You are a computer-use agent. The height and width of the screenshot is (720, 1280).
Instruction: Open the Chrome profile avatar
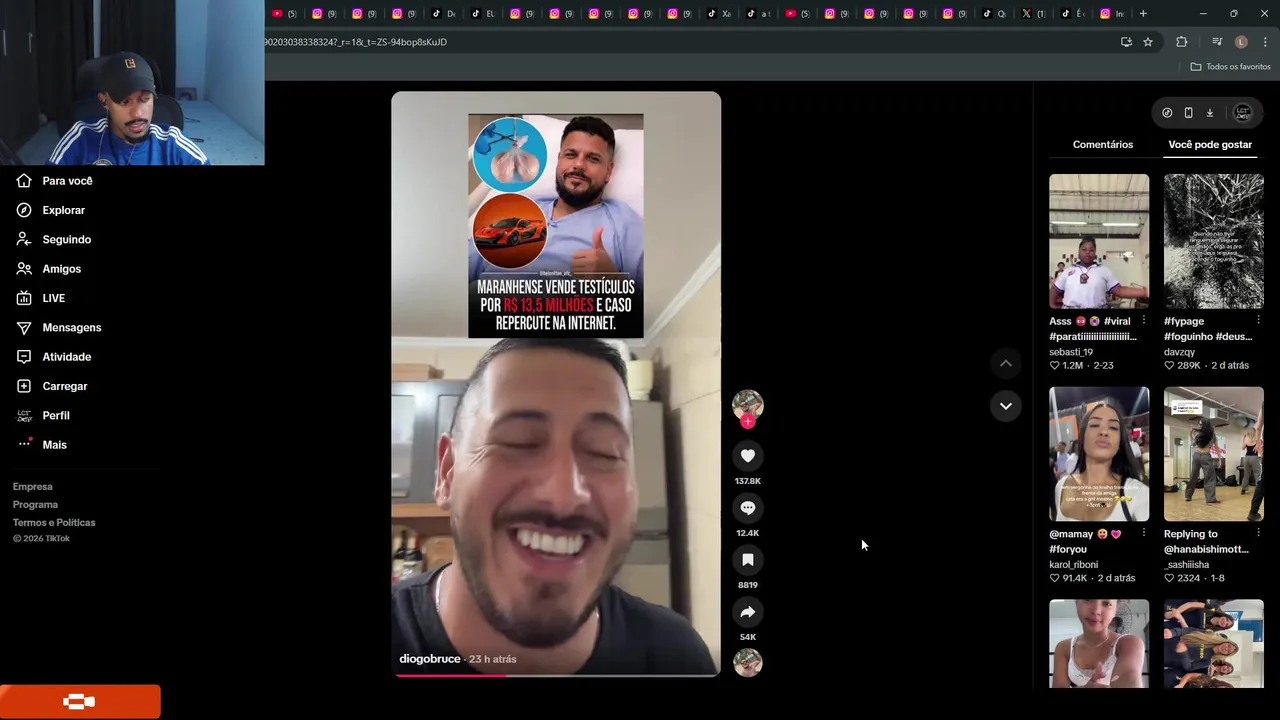(1241, 42)
